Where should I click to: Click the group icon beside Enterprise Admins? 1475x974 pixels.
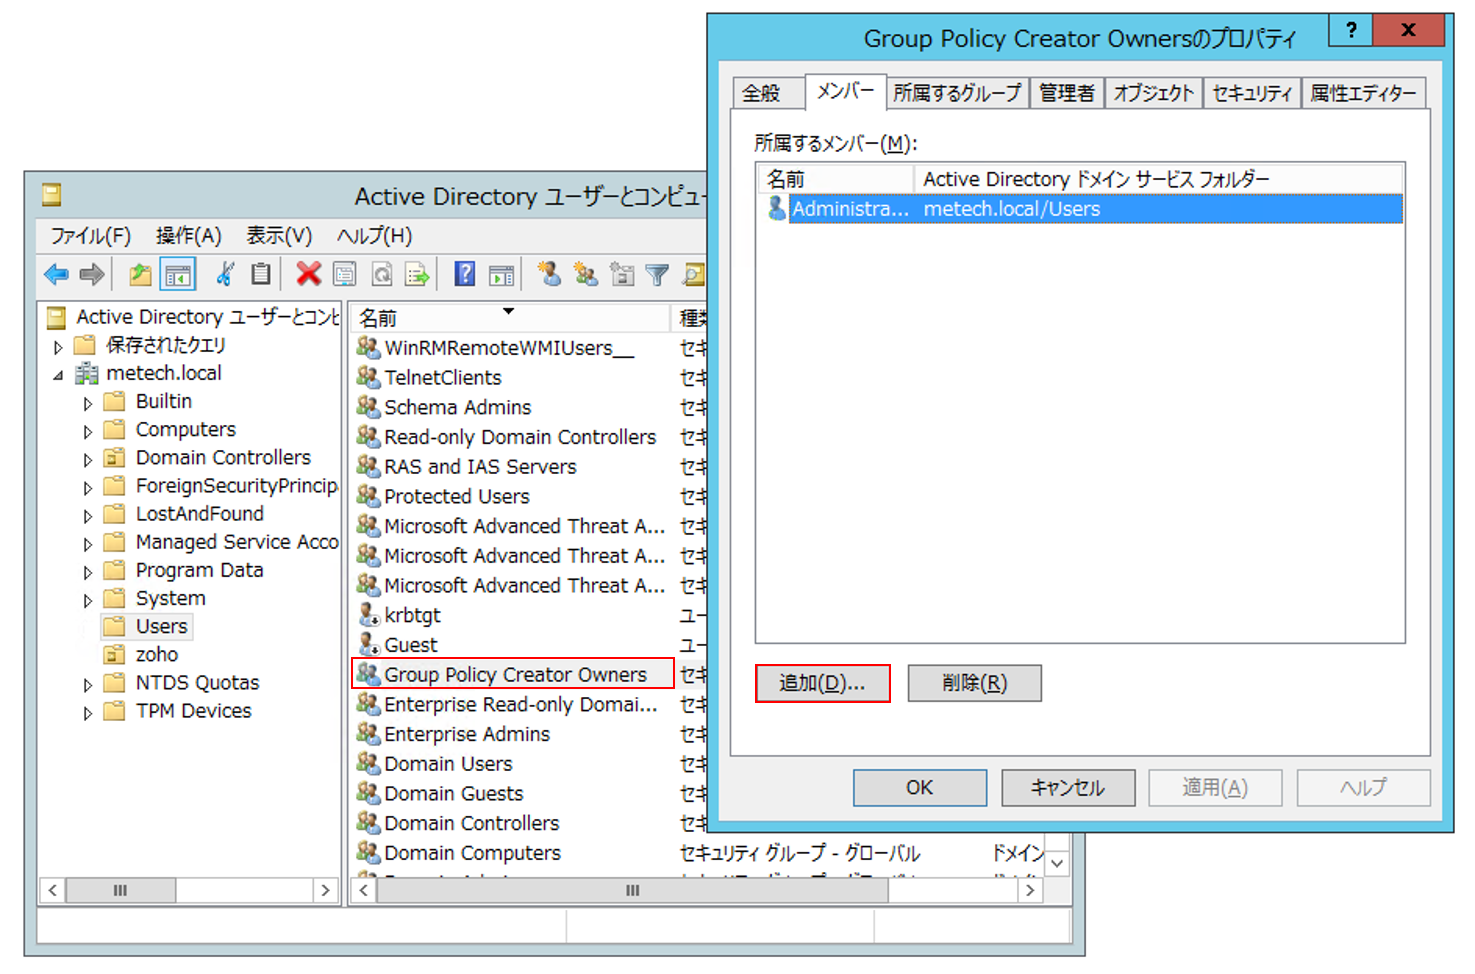click(x=368, y=734)
